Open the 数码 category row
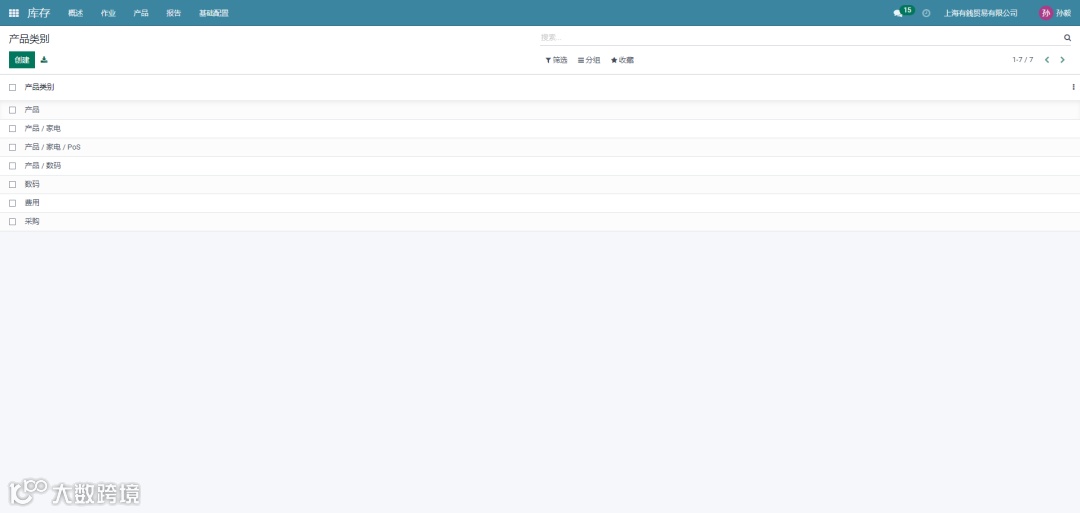This screenshot has height=513, width=1080. [x=540, y=185]
